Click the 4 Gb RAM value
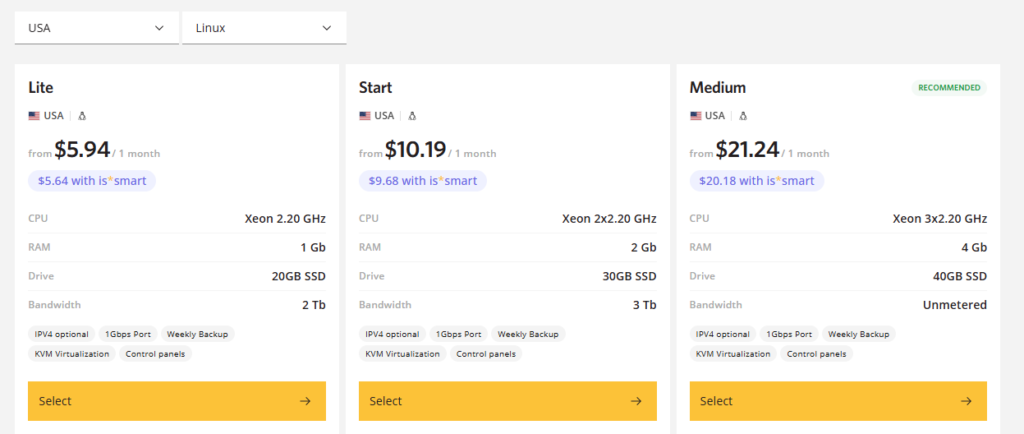The height and width of the screenshot is (434, 1024). 974,247
